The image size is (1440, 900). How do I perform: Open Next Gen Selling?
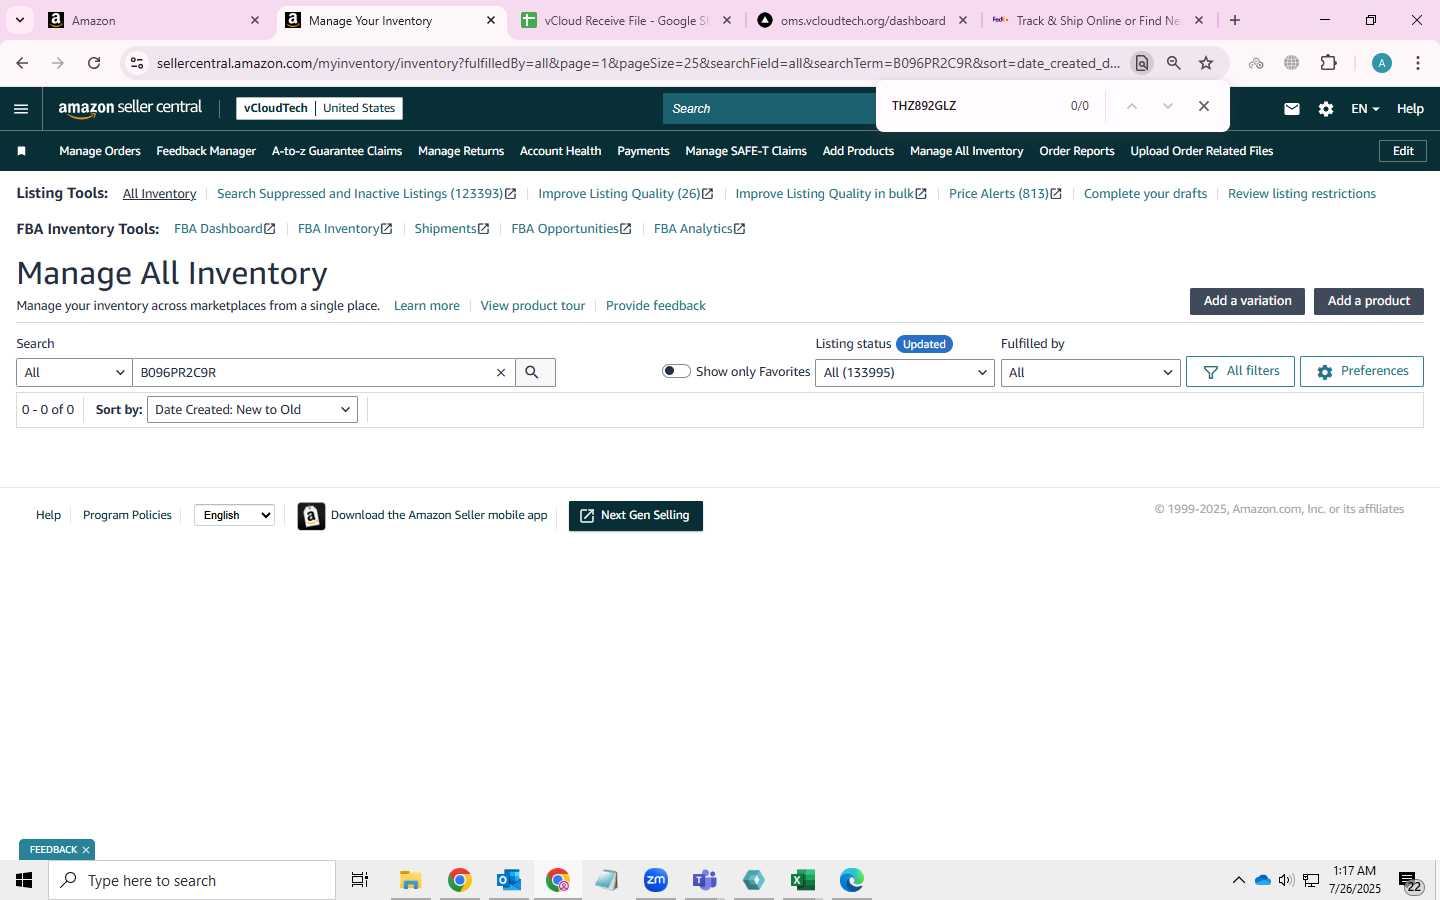point(636,516)
